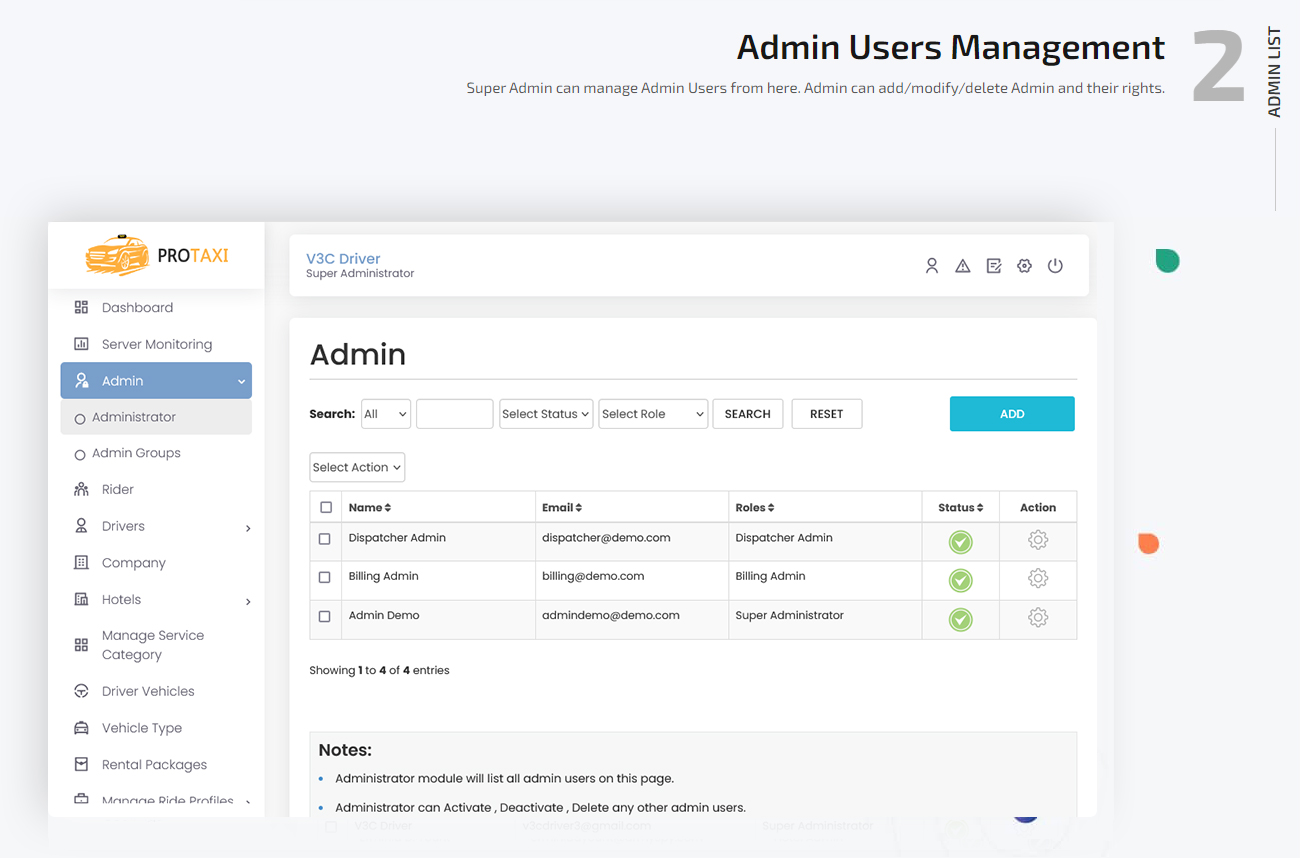Open the alert triangle icon in header
This screenshot has height=858, width=1301.
click(962, 266)
